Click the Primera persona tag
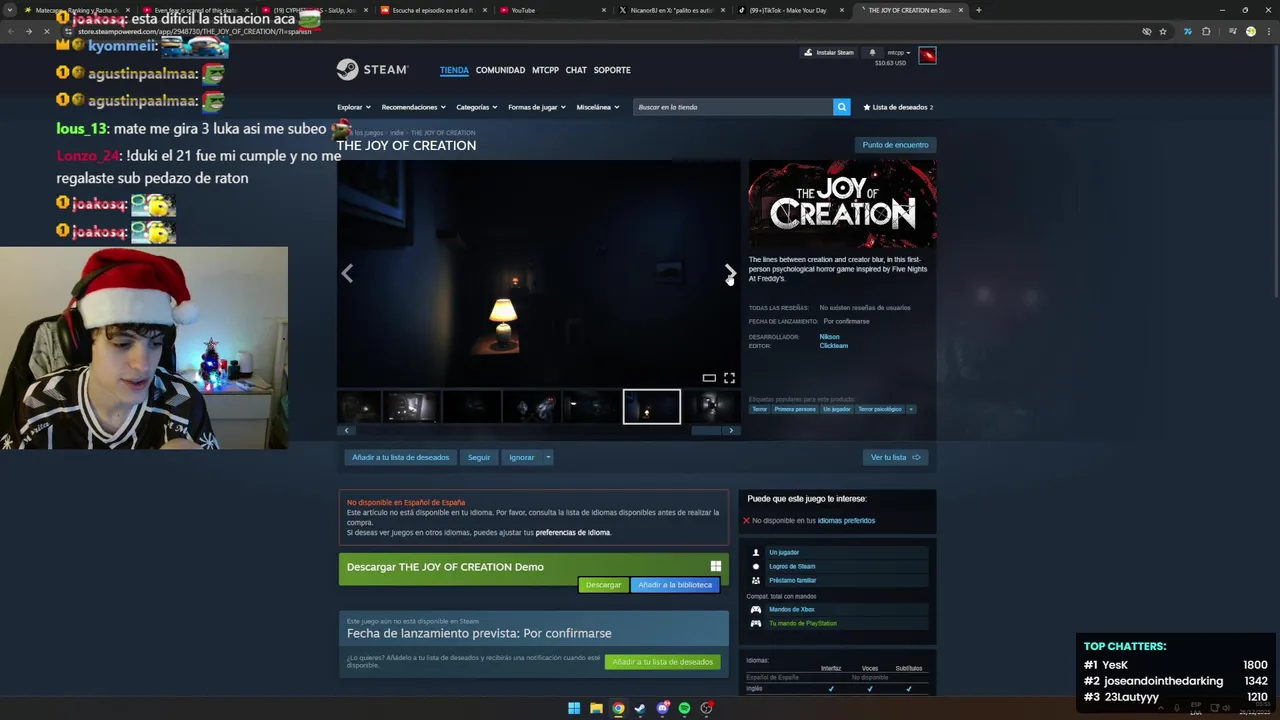1280x720 pixels. coord(795,409)
